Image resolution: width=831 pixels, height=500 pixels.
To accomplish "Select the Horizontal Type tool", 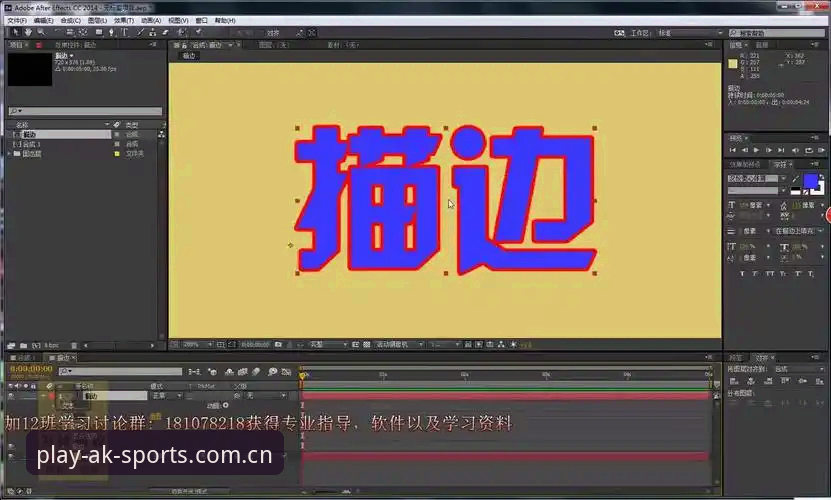I will 125,32.
